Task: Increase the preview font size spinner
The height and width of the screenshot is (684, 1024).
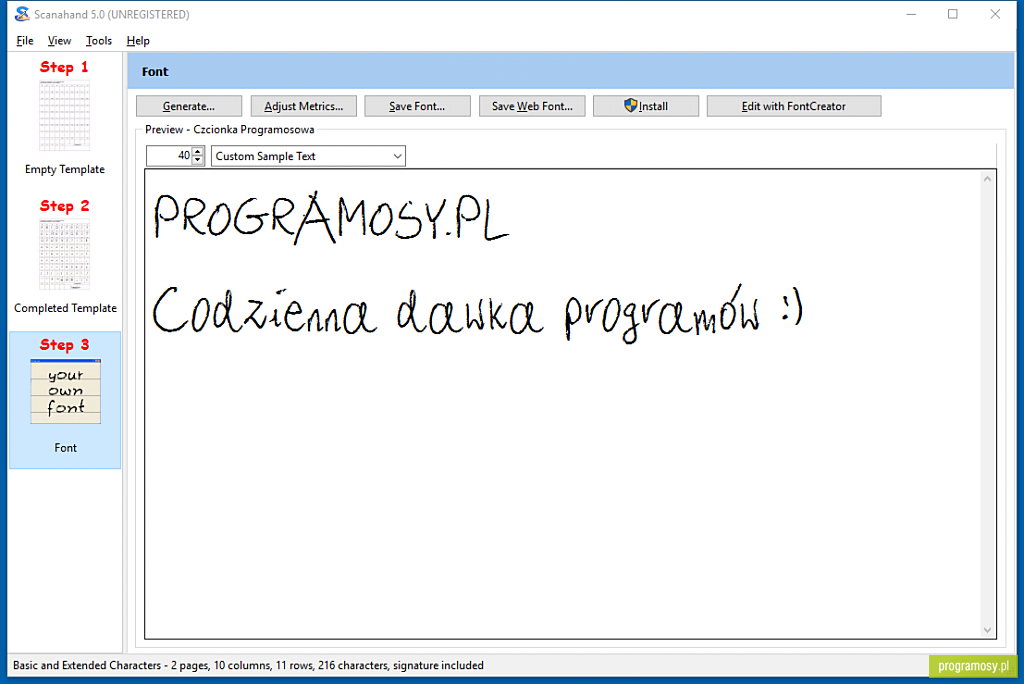Action: tap(198, 152)
